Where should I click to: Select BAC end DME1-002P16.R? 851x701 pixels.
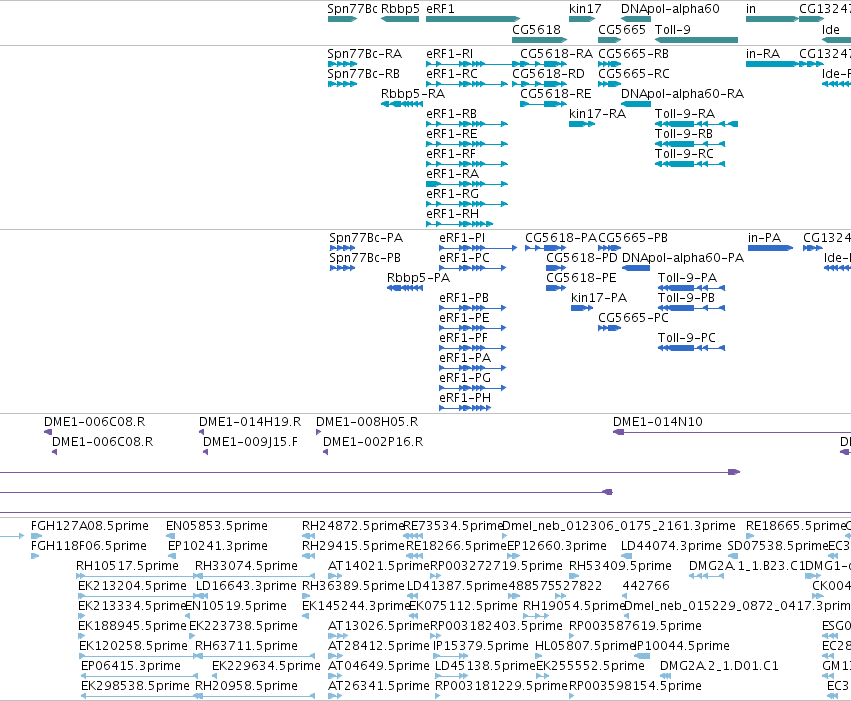[373, 442]
